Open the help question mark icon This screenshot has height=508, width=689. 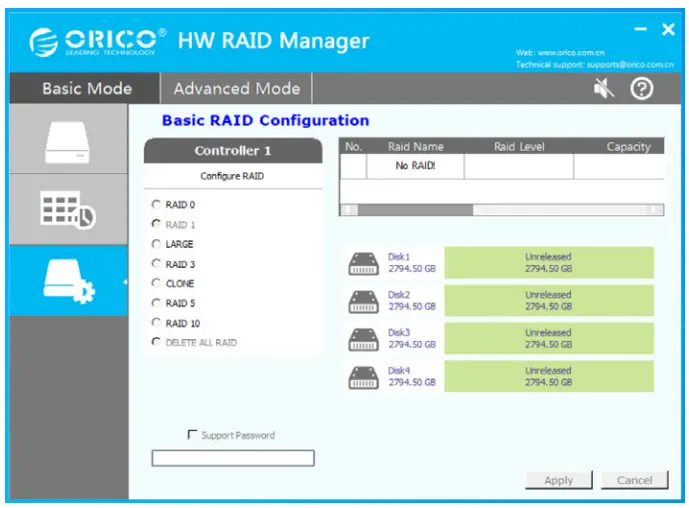[x=642, y=88]
